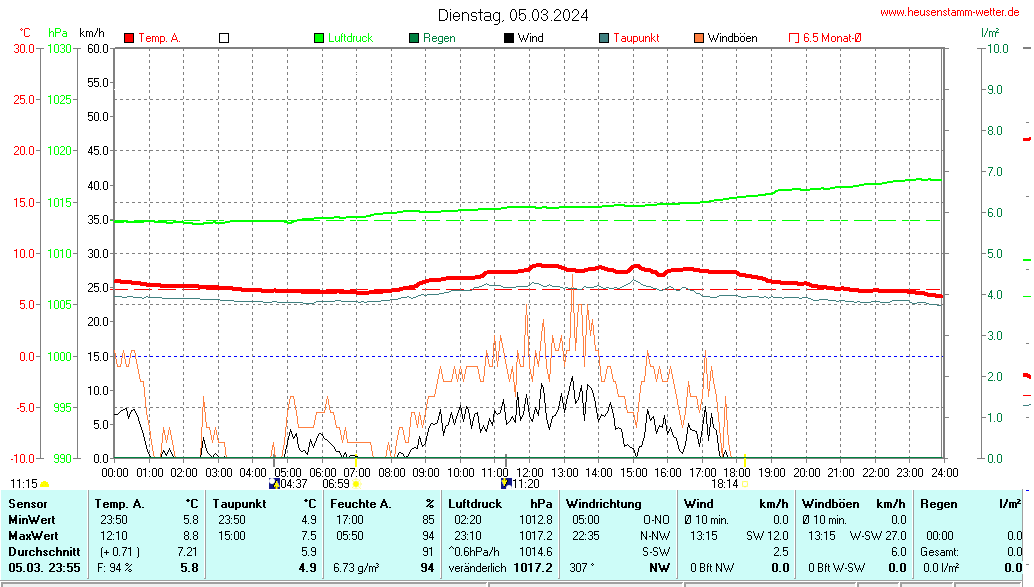Click the MaxWert row label
The image size is (1034, 587).
(33, 536)
